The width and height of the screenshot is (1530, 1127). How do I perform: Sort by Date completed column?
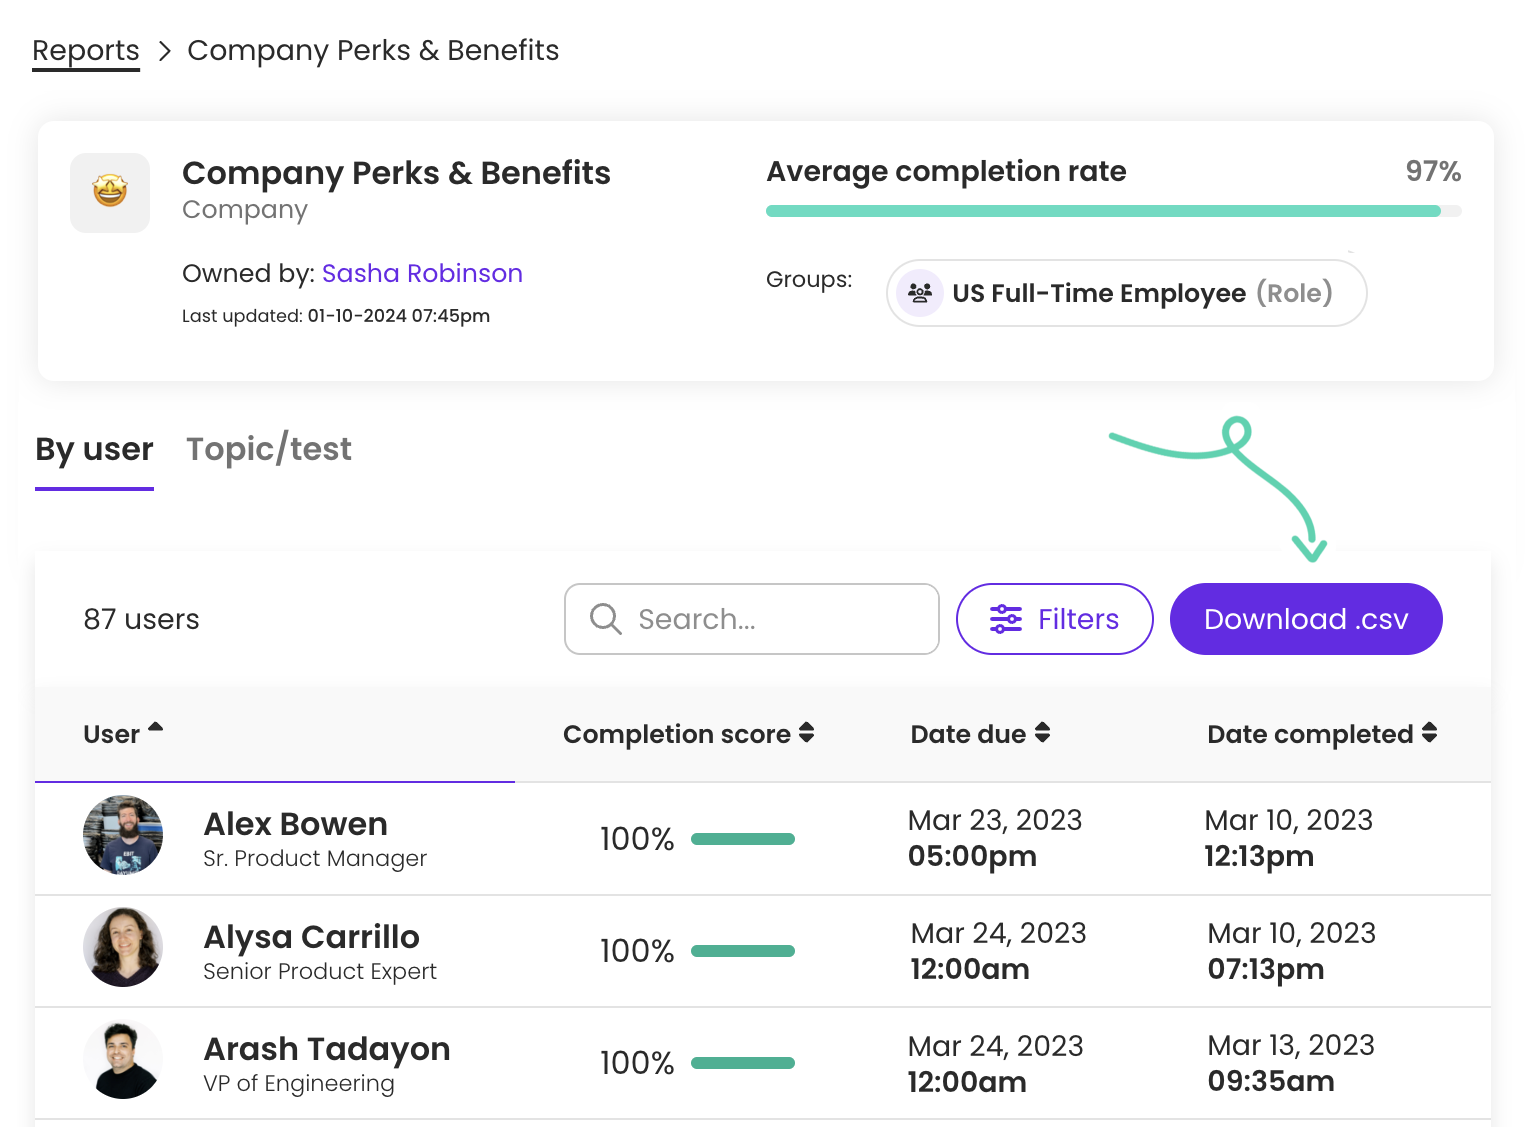[x=1429, y=733]
